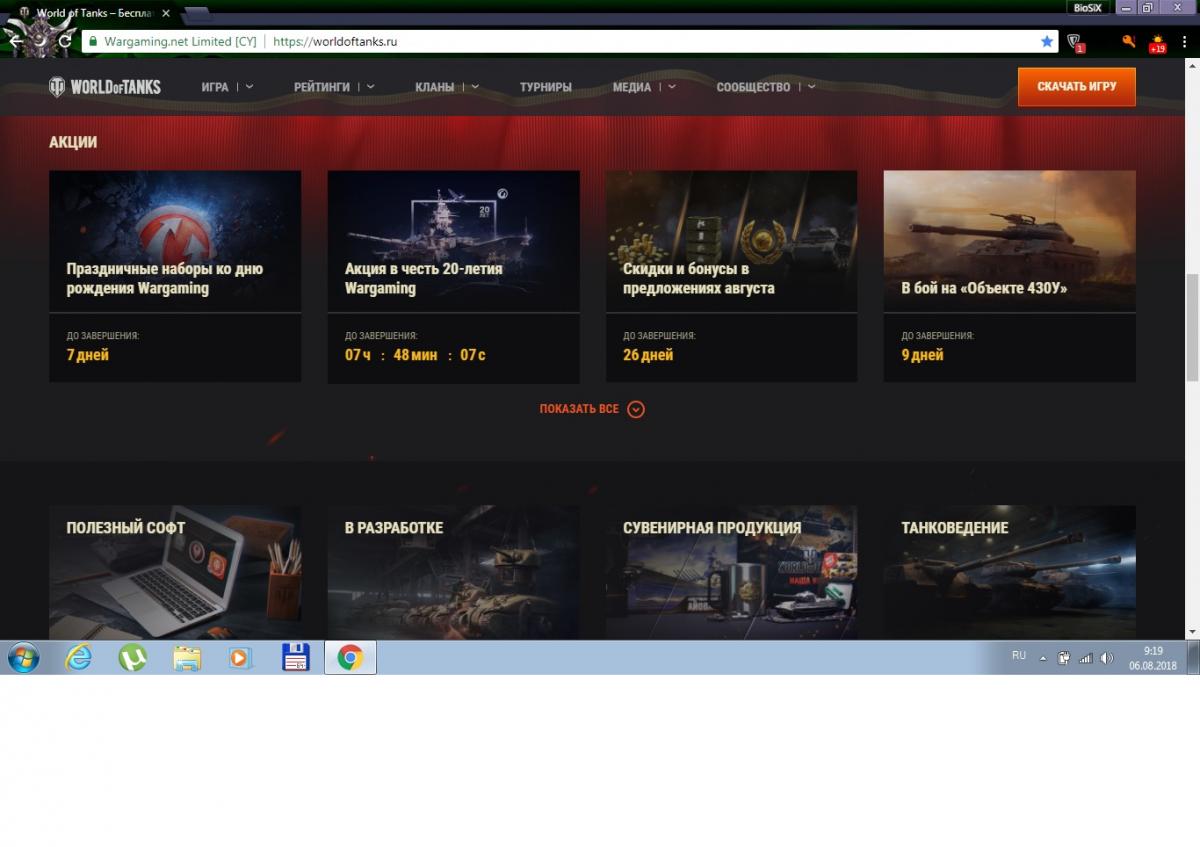Bookmark page with the star icon

click(1047, 42)
